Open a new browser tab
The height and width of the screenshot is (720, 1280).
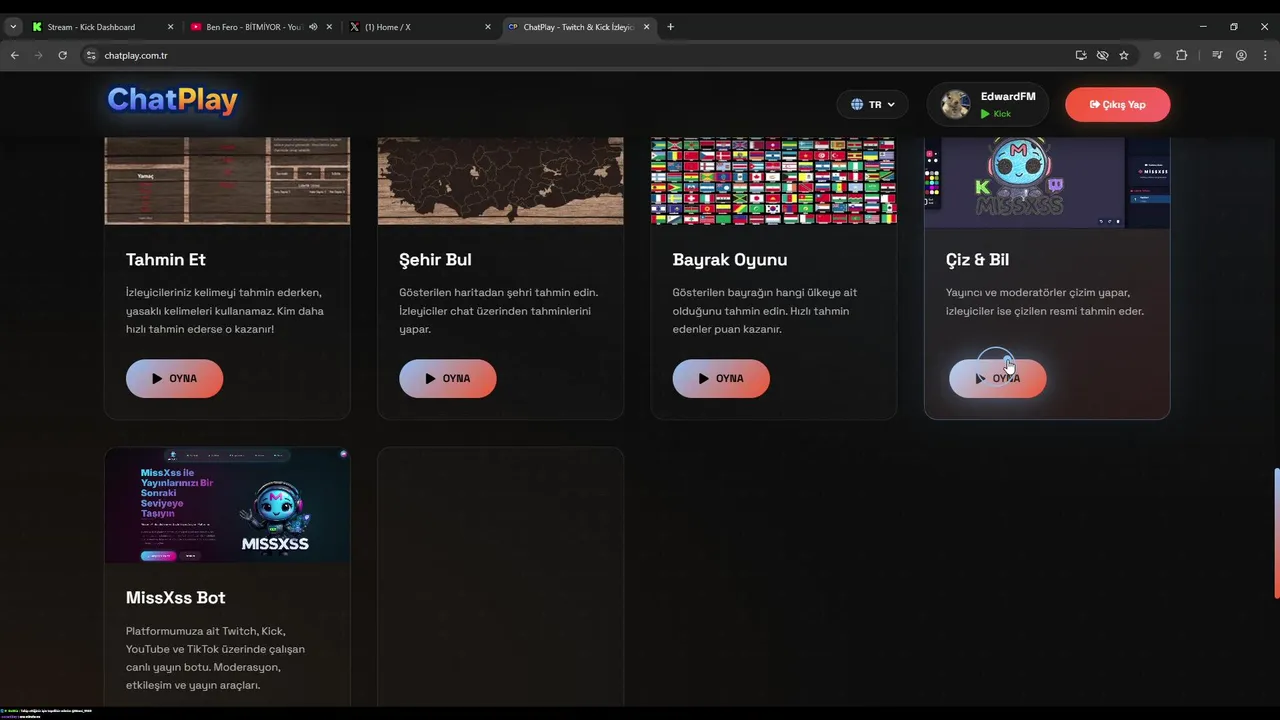[670, 27]
